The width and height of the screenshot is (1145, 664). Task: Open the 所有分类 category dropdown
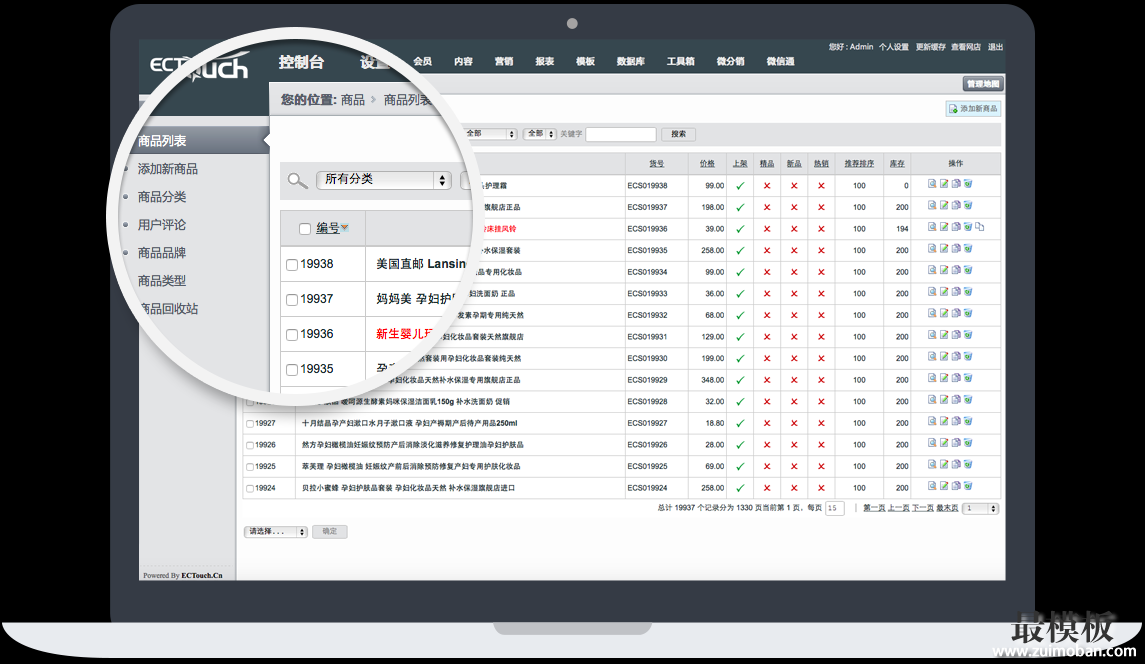pyautogui.click(x=384, y=180)
